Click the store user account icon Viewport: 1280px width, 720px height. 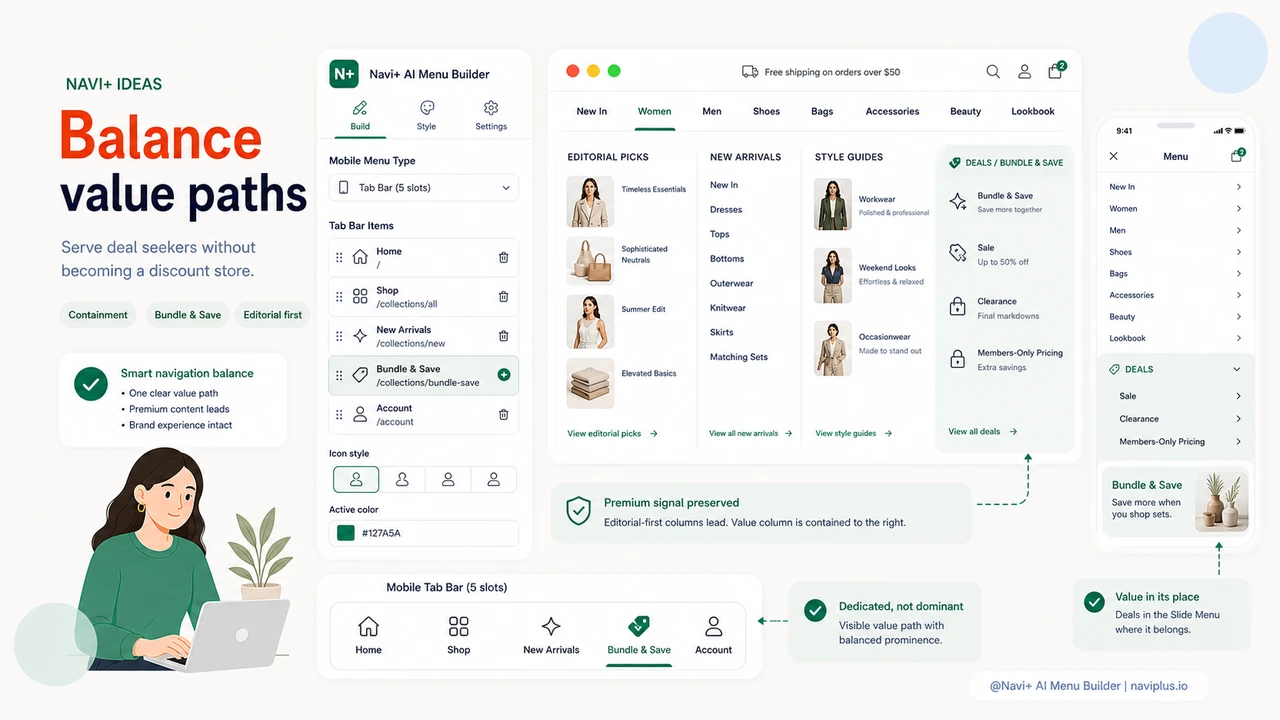(1024, 72)
